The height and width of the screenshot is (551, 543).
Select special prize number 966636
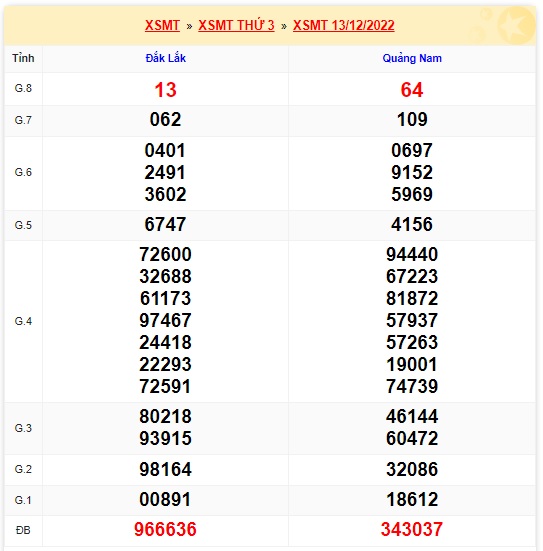pos(165,529)
